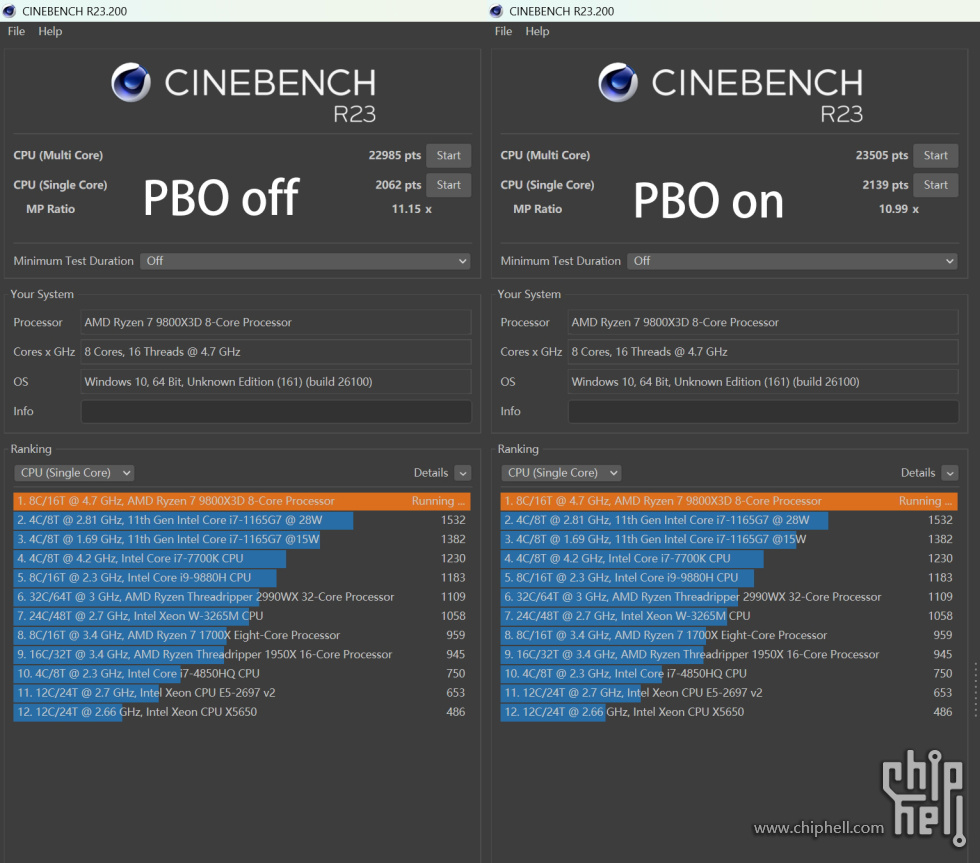Select running 9800X3D ranking row in right window
Viewport: 980px width, 863px height.
[729, 501]
